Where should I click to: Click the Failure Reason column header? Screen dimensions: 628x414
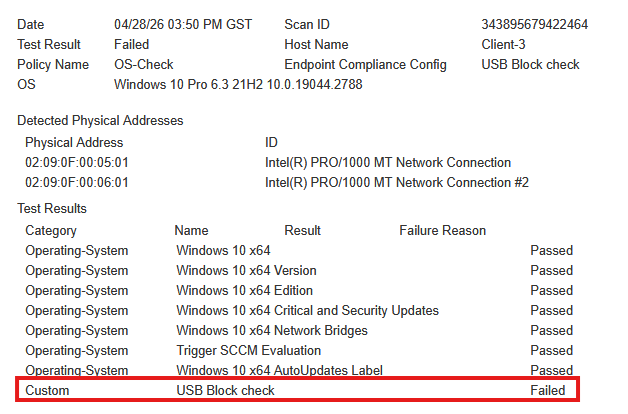coord(442,231)
